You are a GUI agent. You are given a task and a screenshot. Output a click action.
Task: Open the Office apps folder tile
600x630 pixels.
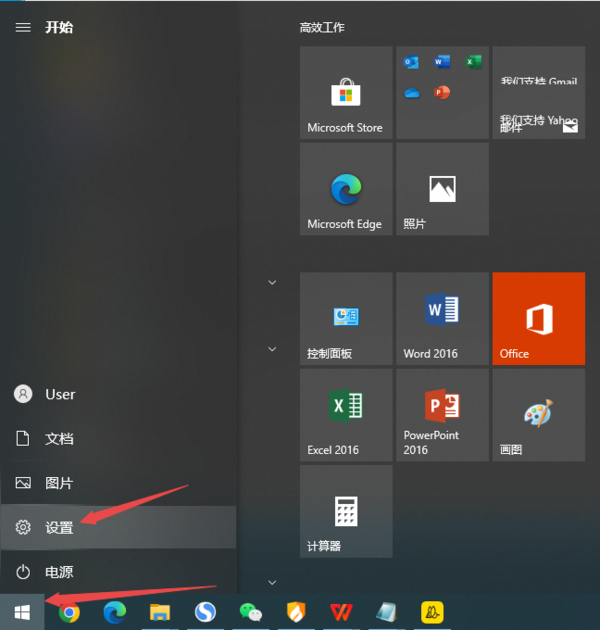(442, 92)
